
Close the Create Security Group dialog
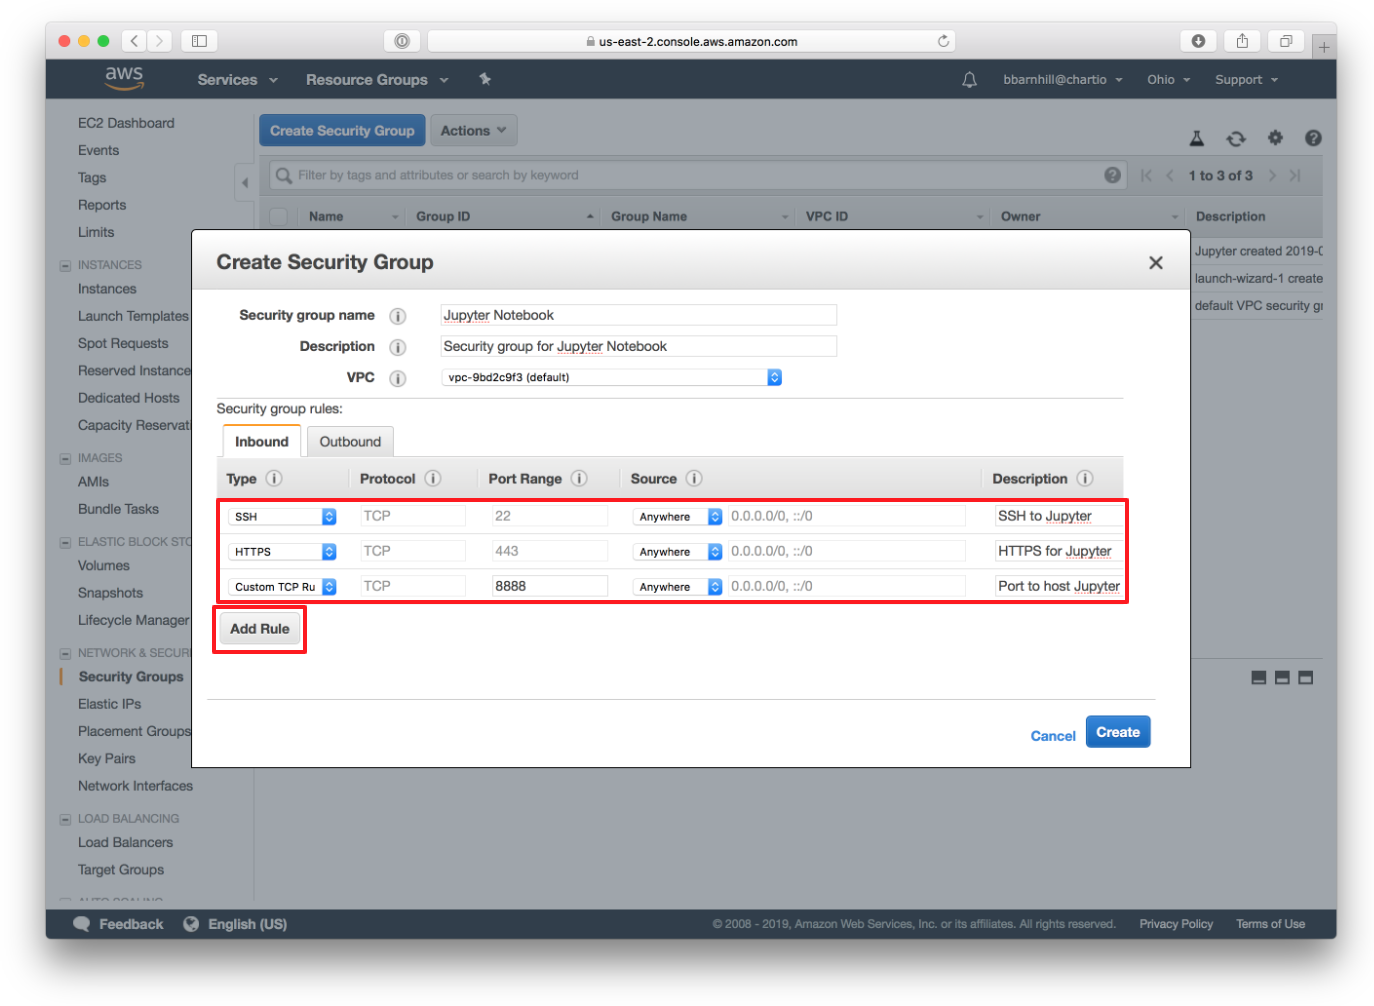1156,263
